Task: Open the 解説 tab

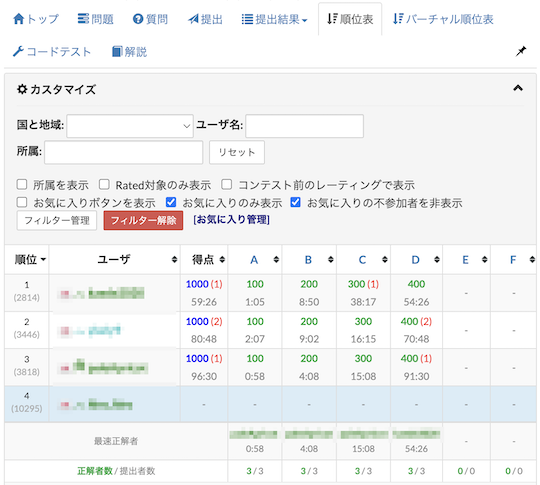Action: [129, 52]
